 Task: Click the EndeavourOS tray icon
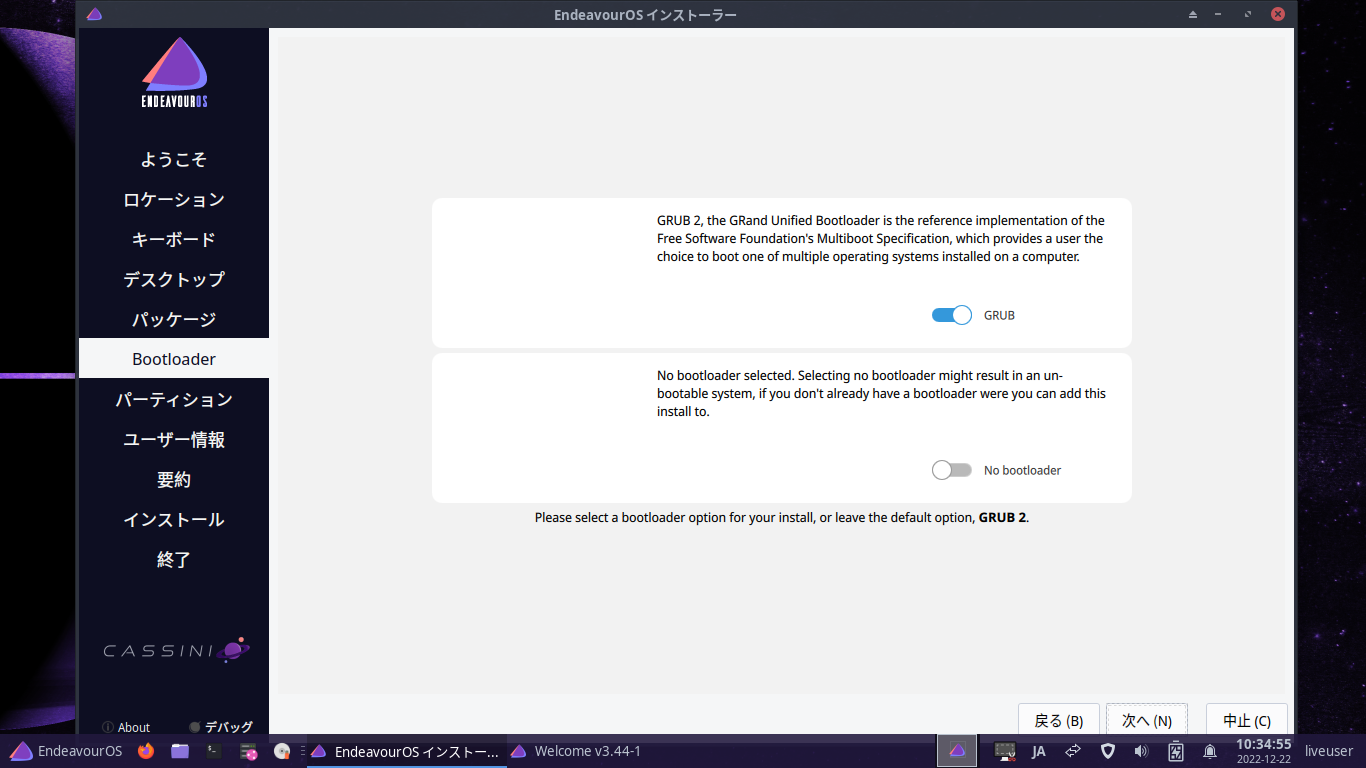pos(957,751)
